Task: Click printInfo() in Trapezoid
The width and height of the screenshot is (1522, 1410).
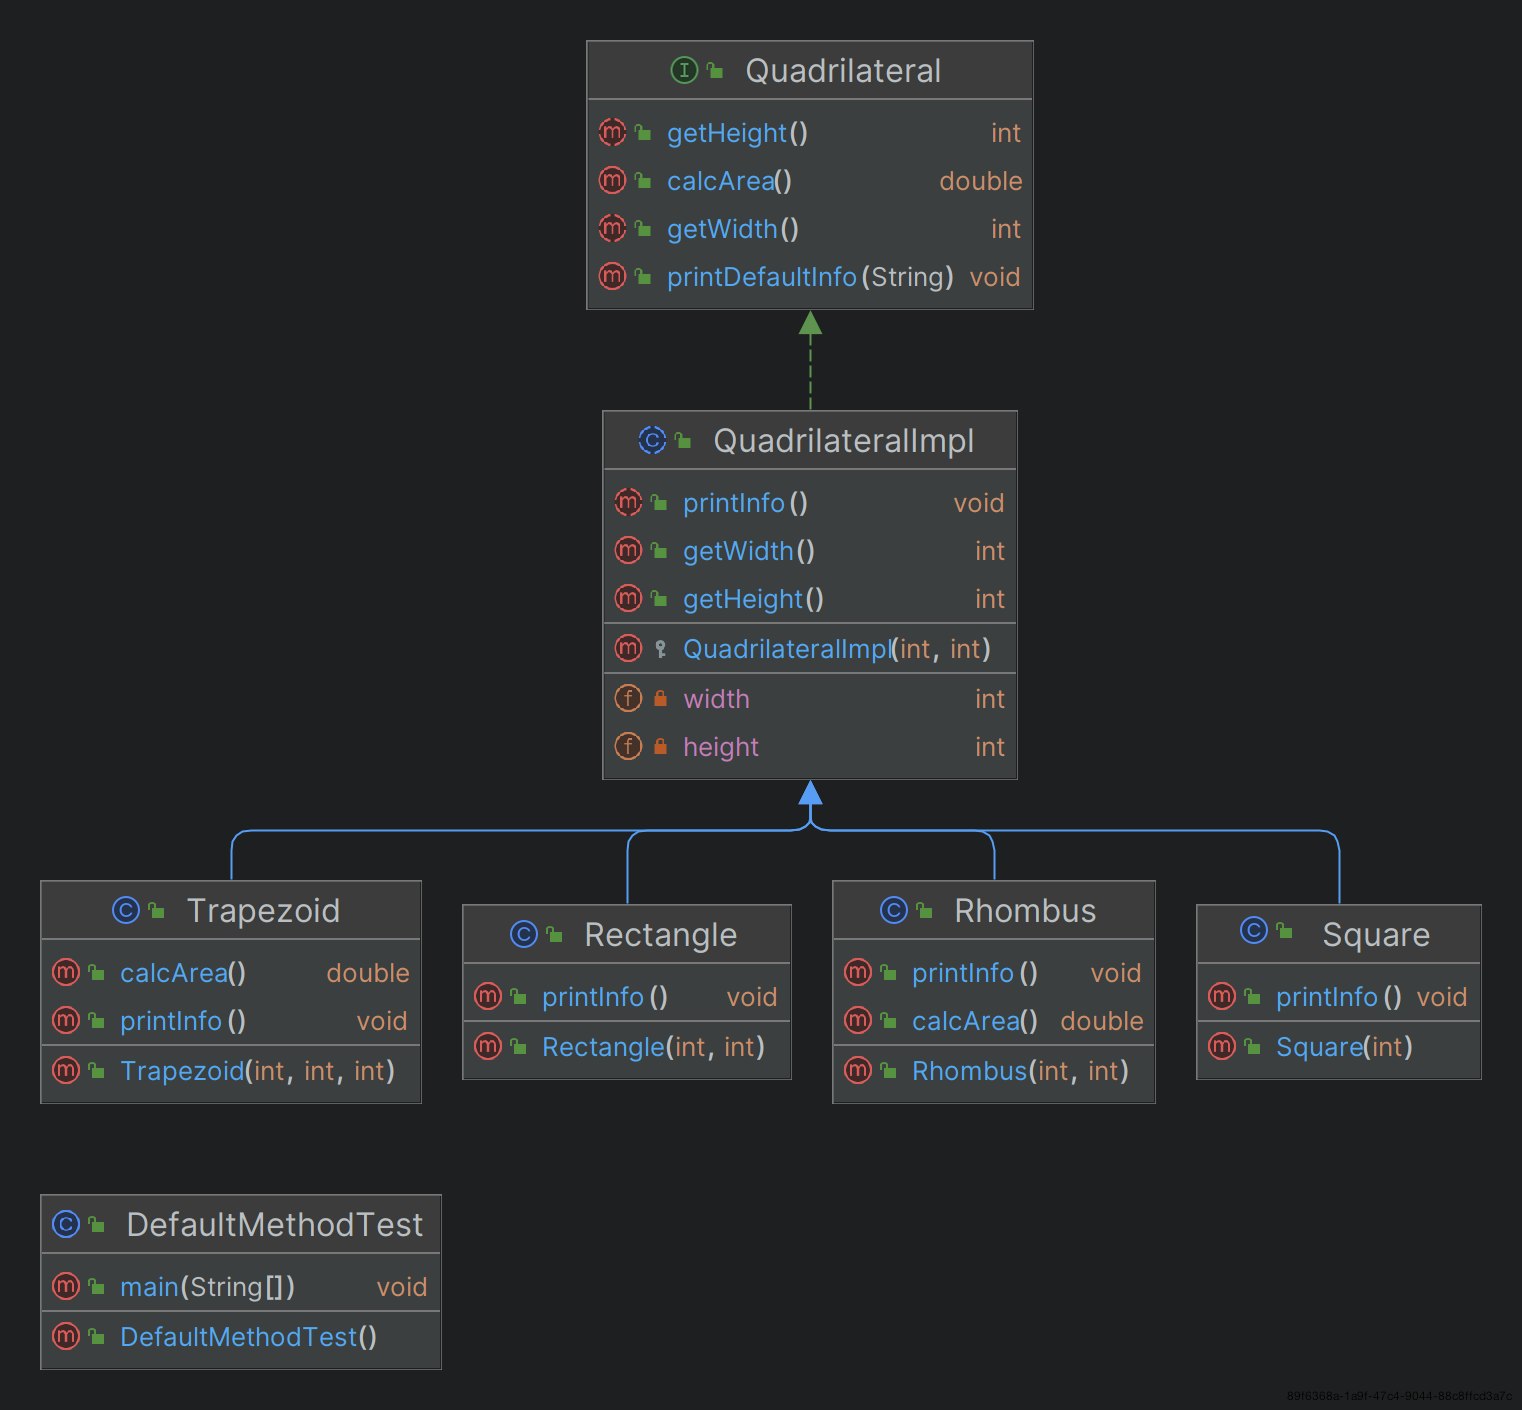Action: point(183,1021)
